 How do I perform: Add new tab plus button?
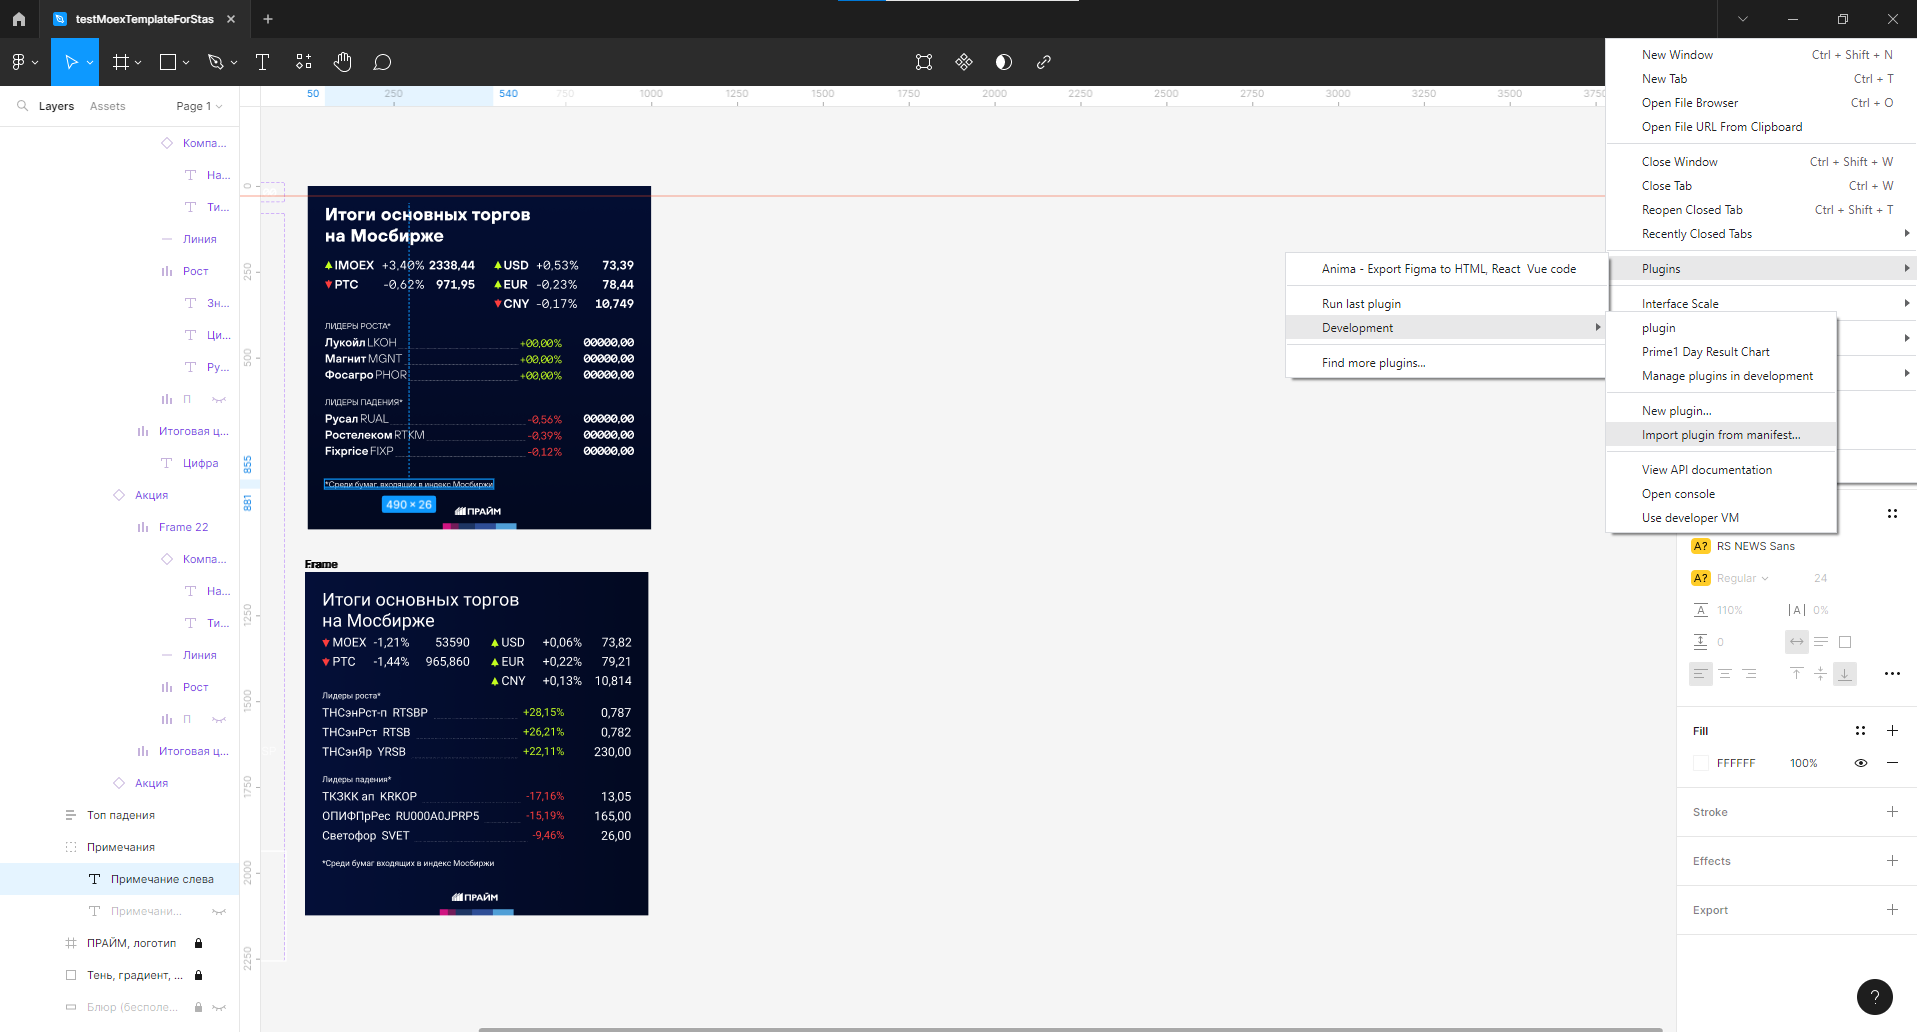[x=268, y=19]
